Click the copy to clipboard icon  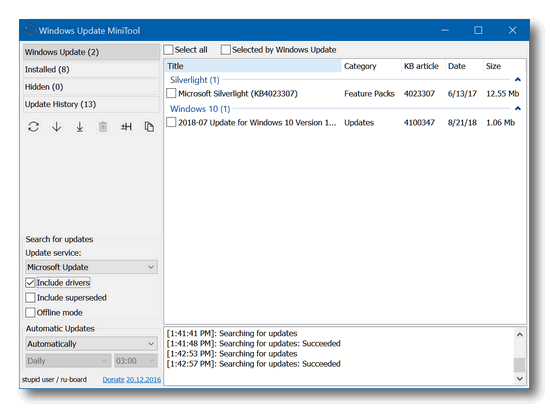tap(149, 127)
